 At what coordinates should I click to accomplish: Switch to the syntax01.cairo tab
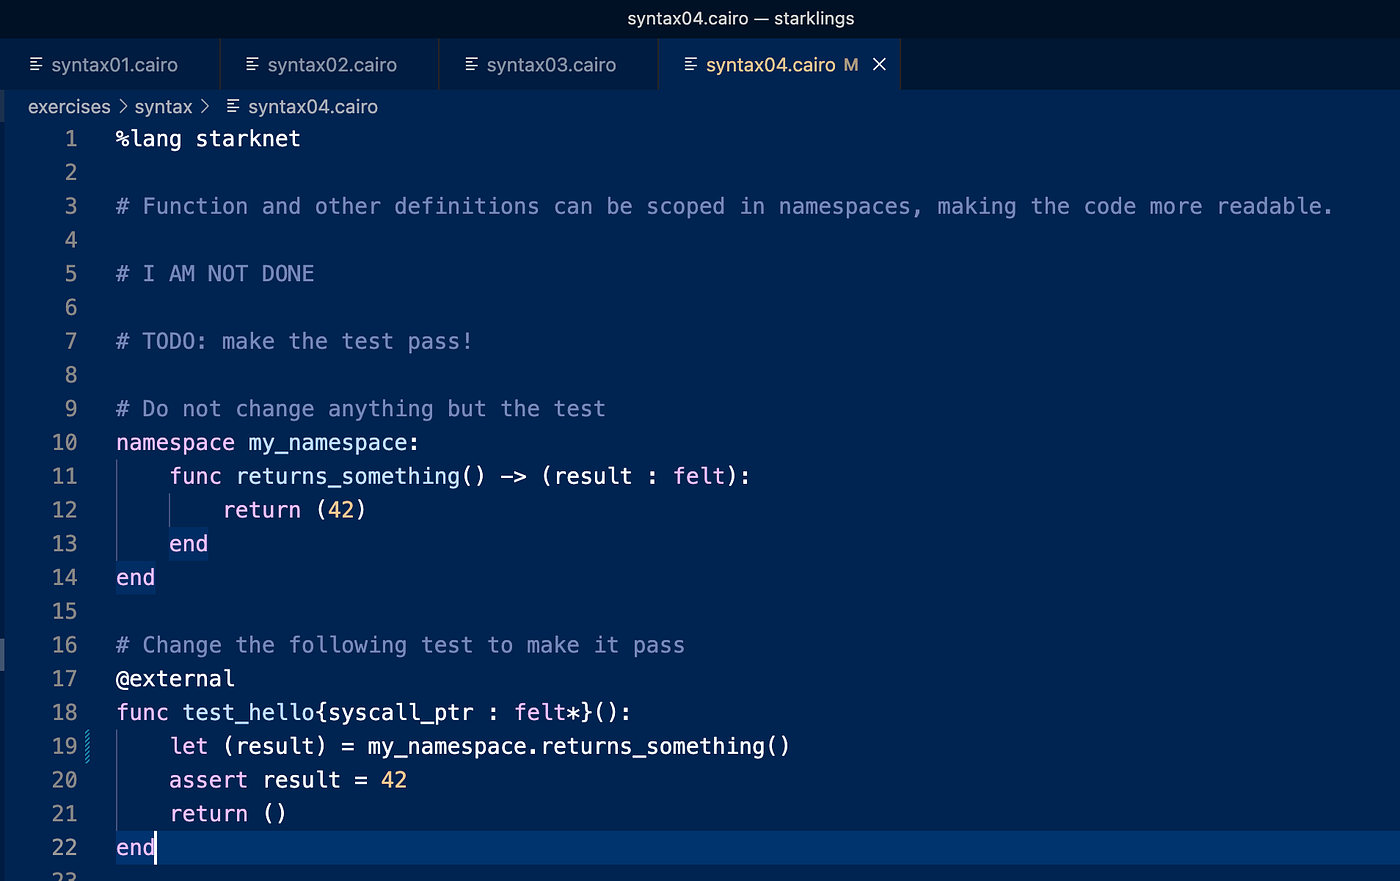click(109, 65)
